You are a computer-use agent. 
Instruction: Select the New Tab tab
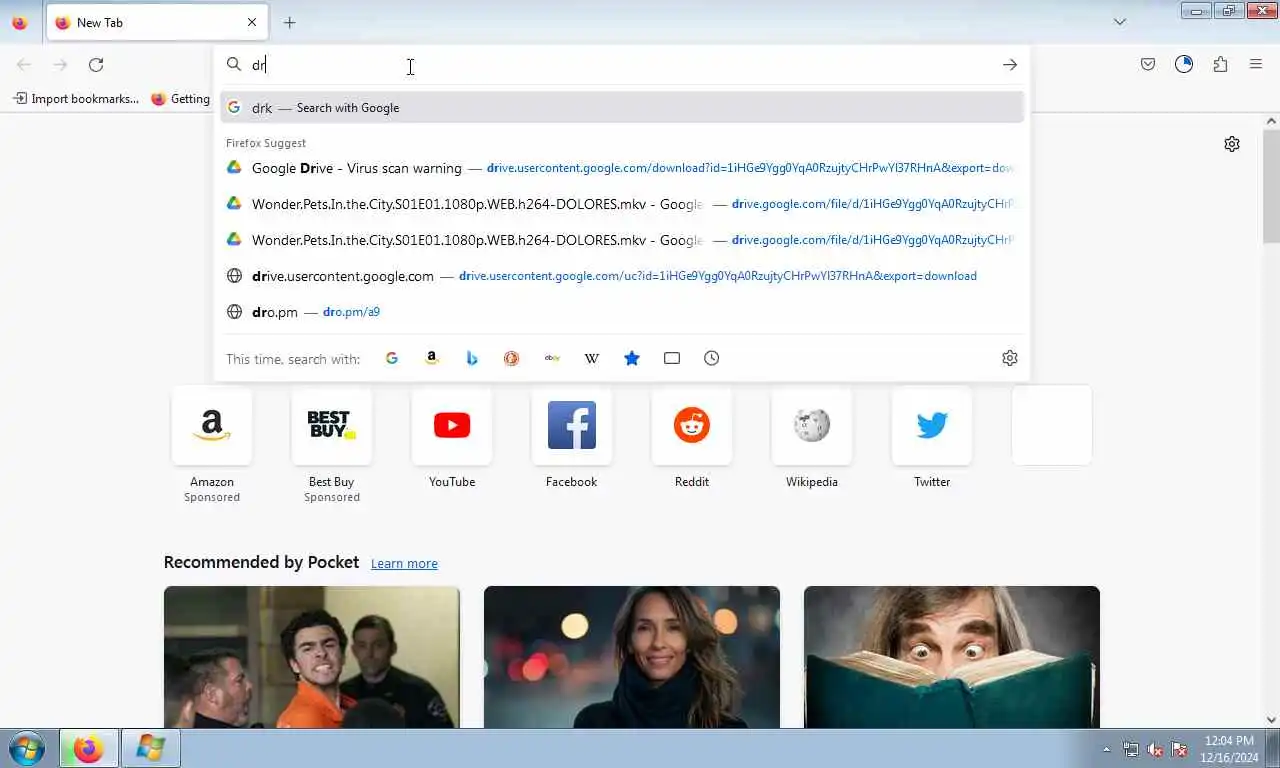[x=156, y=22]
